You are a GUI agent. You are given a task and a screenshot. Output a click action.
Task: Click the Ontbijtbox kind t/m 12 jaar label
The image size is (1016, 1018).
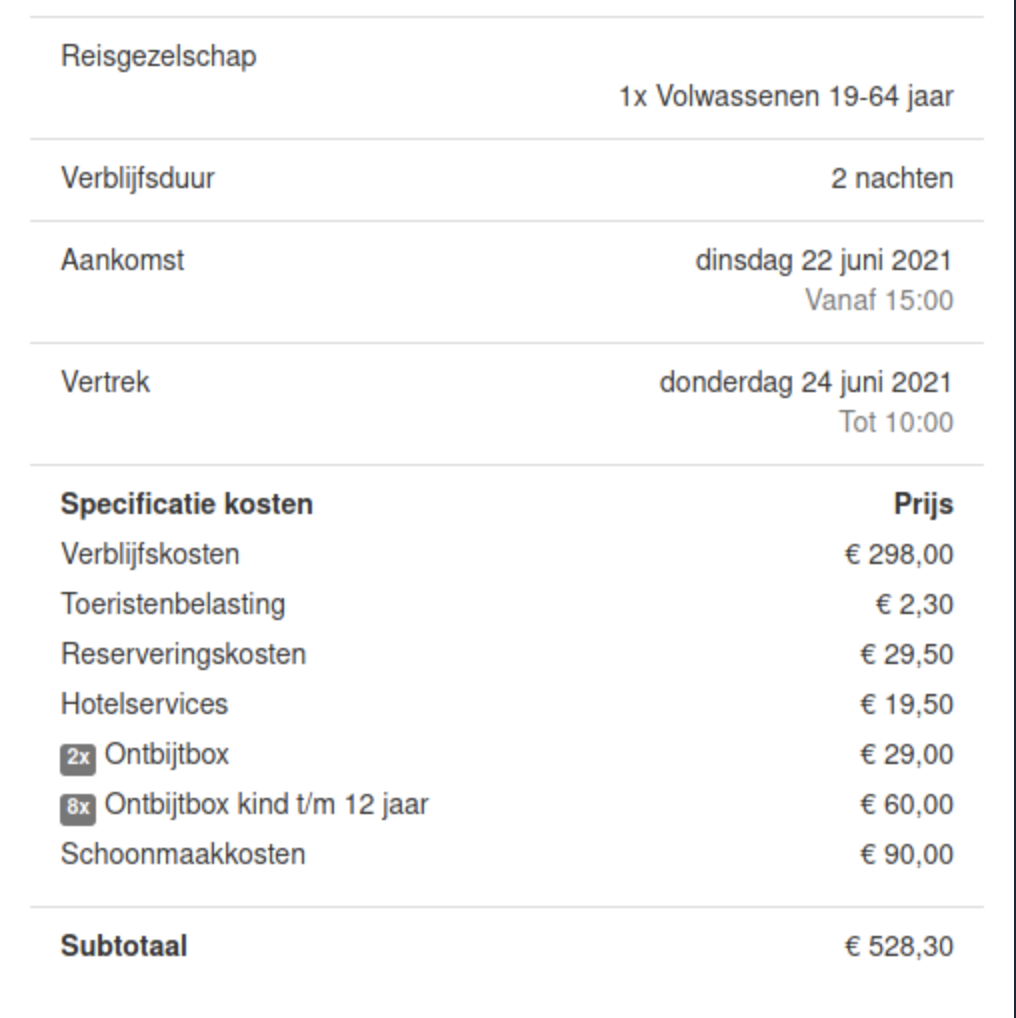[x=266, y=805]
